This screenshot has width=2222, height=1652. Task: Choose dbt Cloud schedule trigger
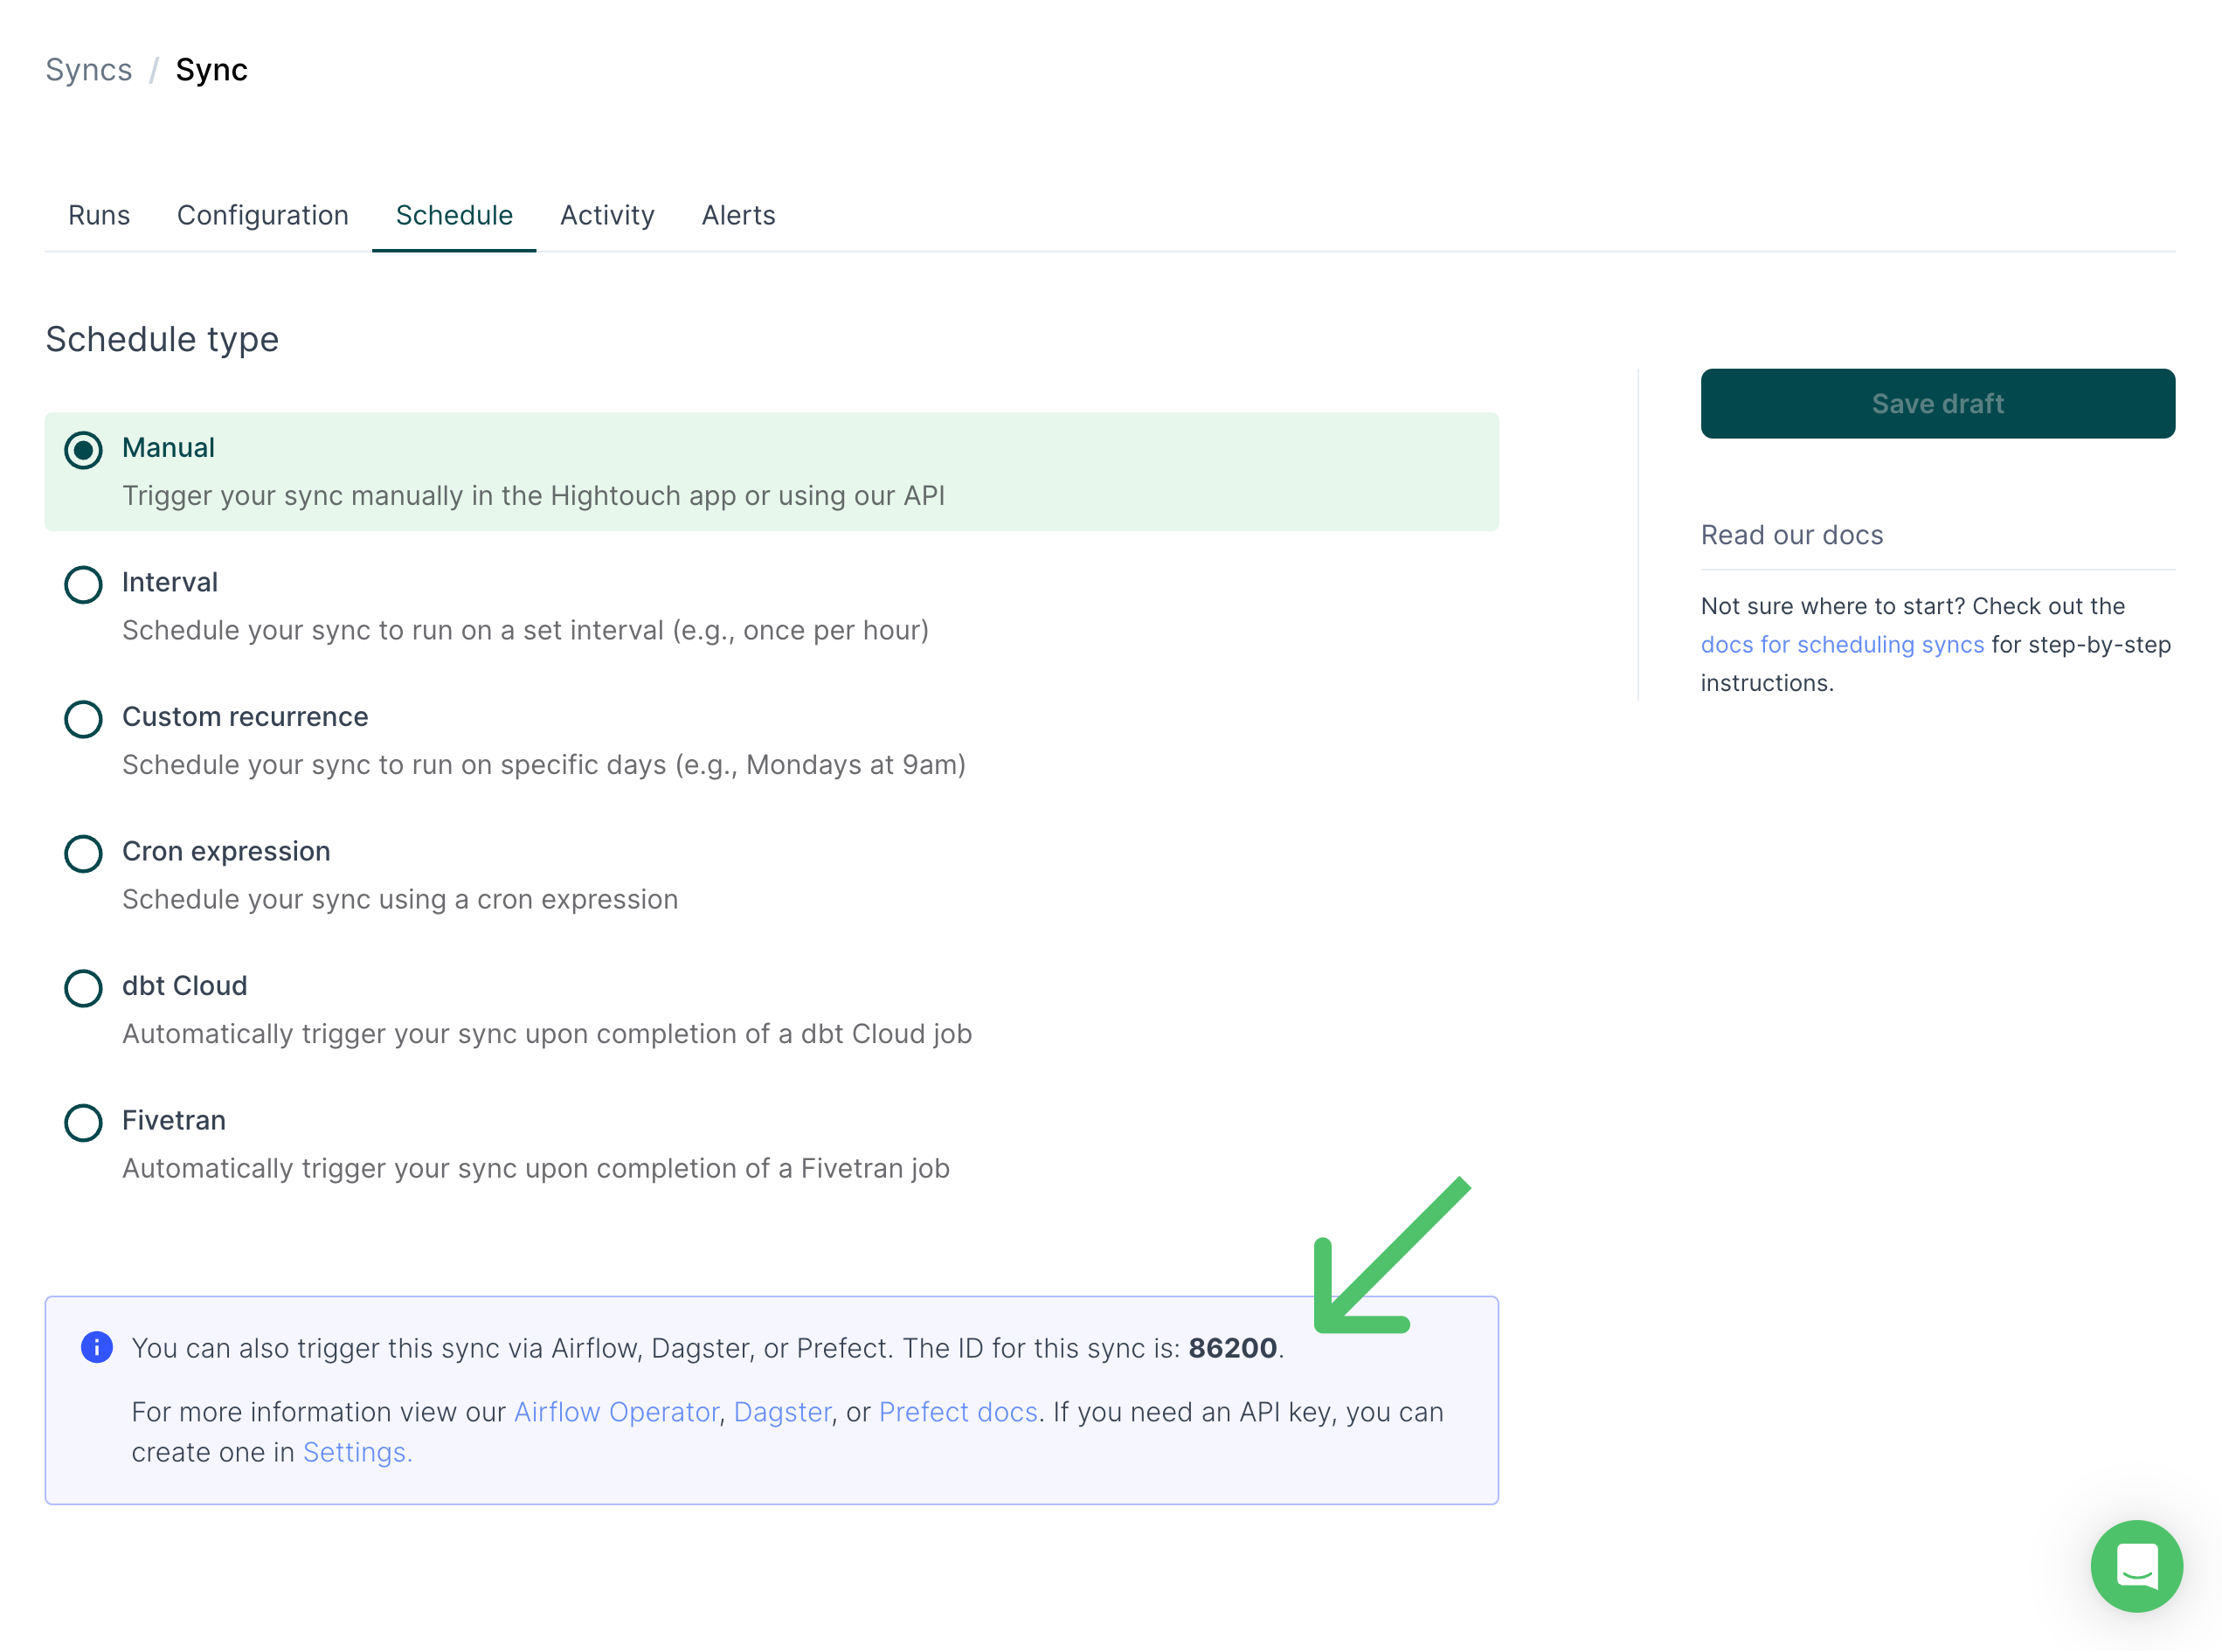point(84,988)
